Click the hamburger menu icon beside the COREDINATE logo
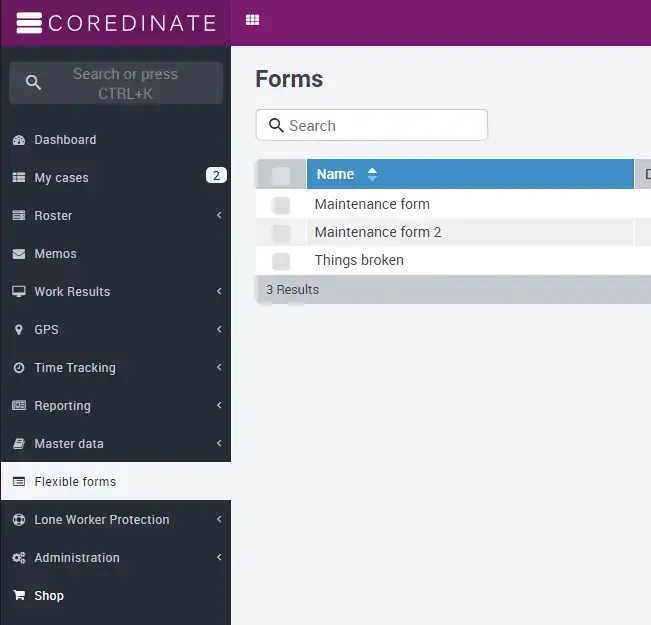The image size is (651, 625). pyautogui.click(x=29, y=22)
